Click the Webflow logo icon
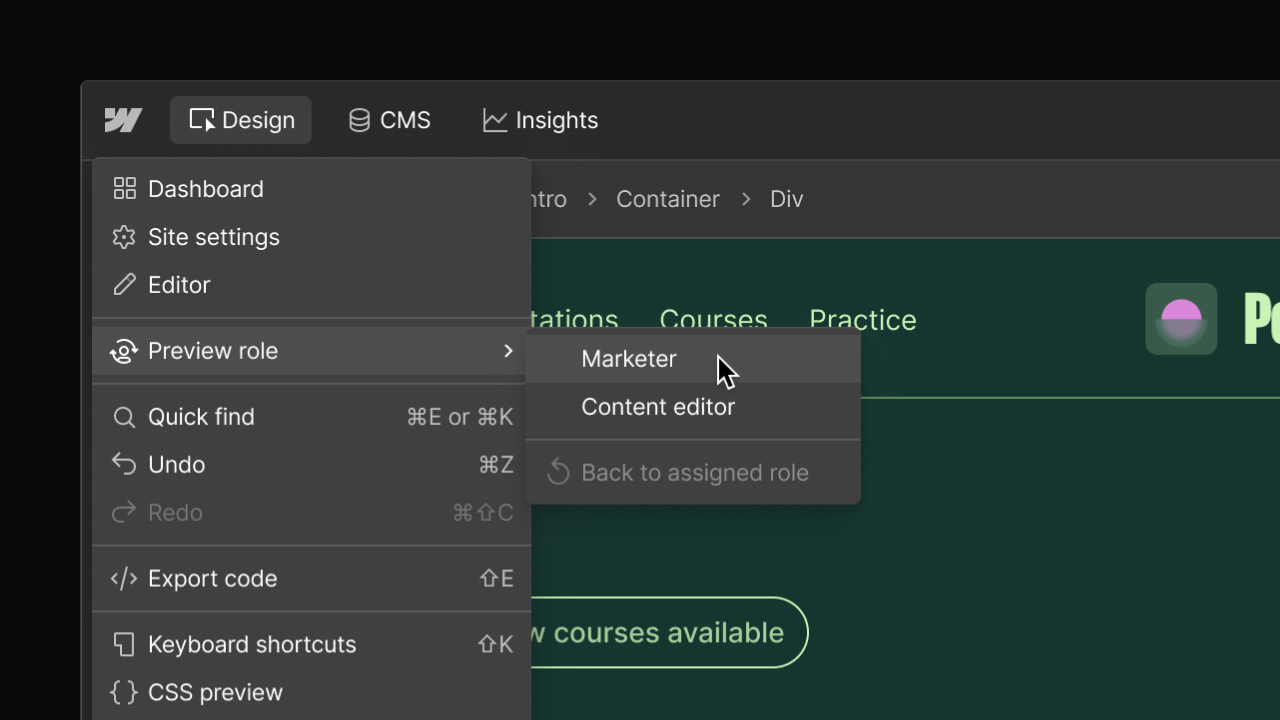Screen dimensions: 1280x720 [122, 120]
